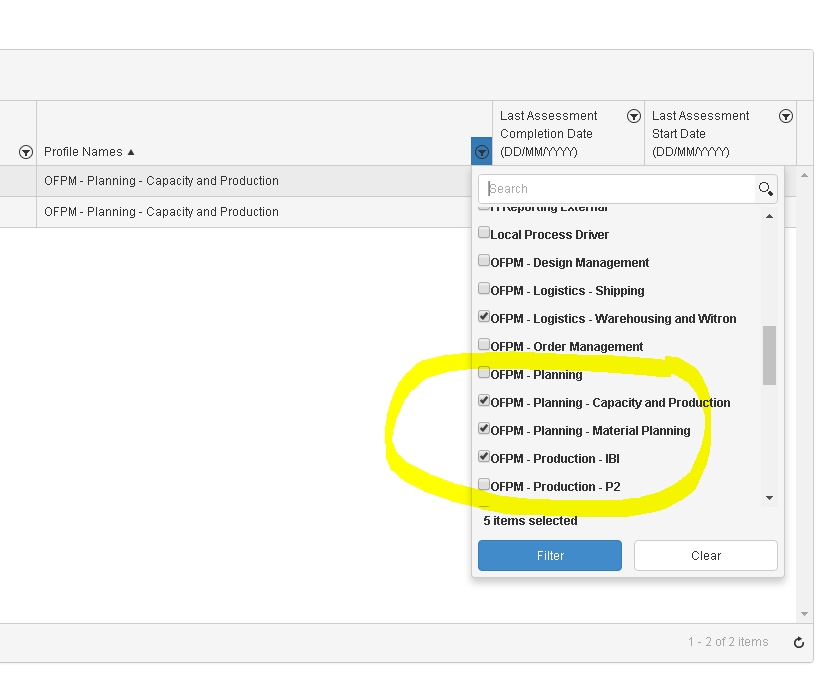Check OFPM - Design Management checkbox
This screenshot has width=822, height=678.
point(484,261)
